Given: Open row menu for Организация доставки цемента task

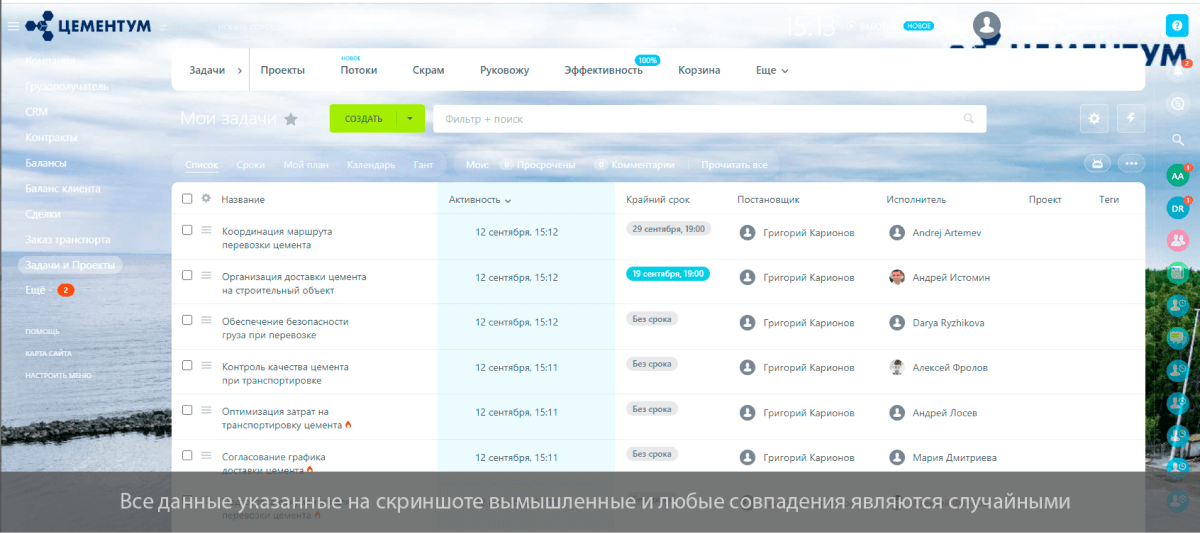Looking at the screenshot, I should click(206, 275).
